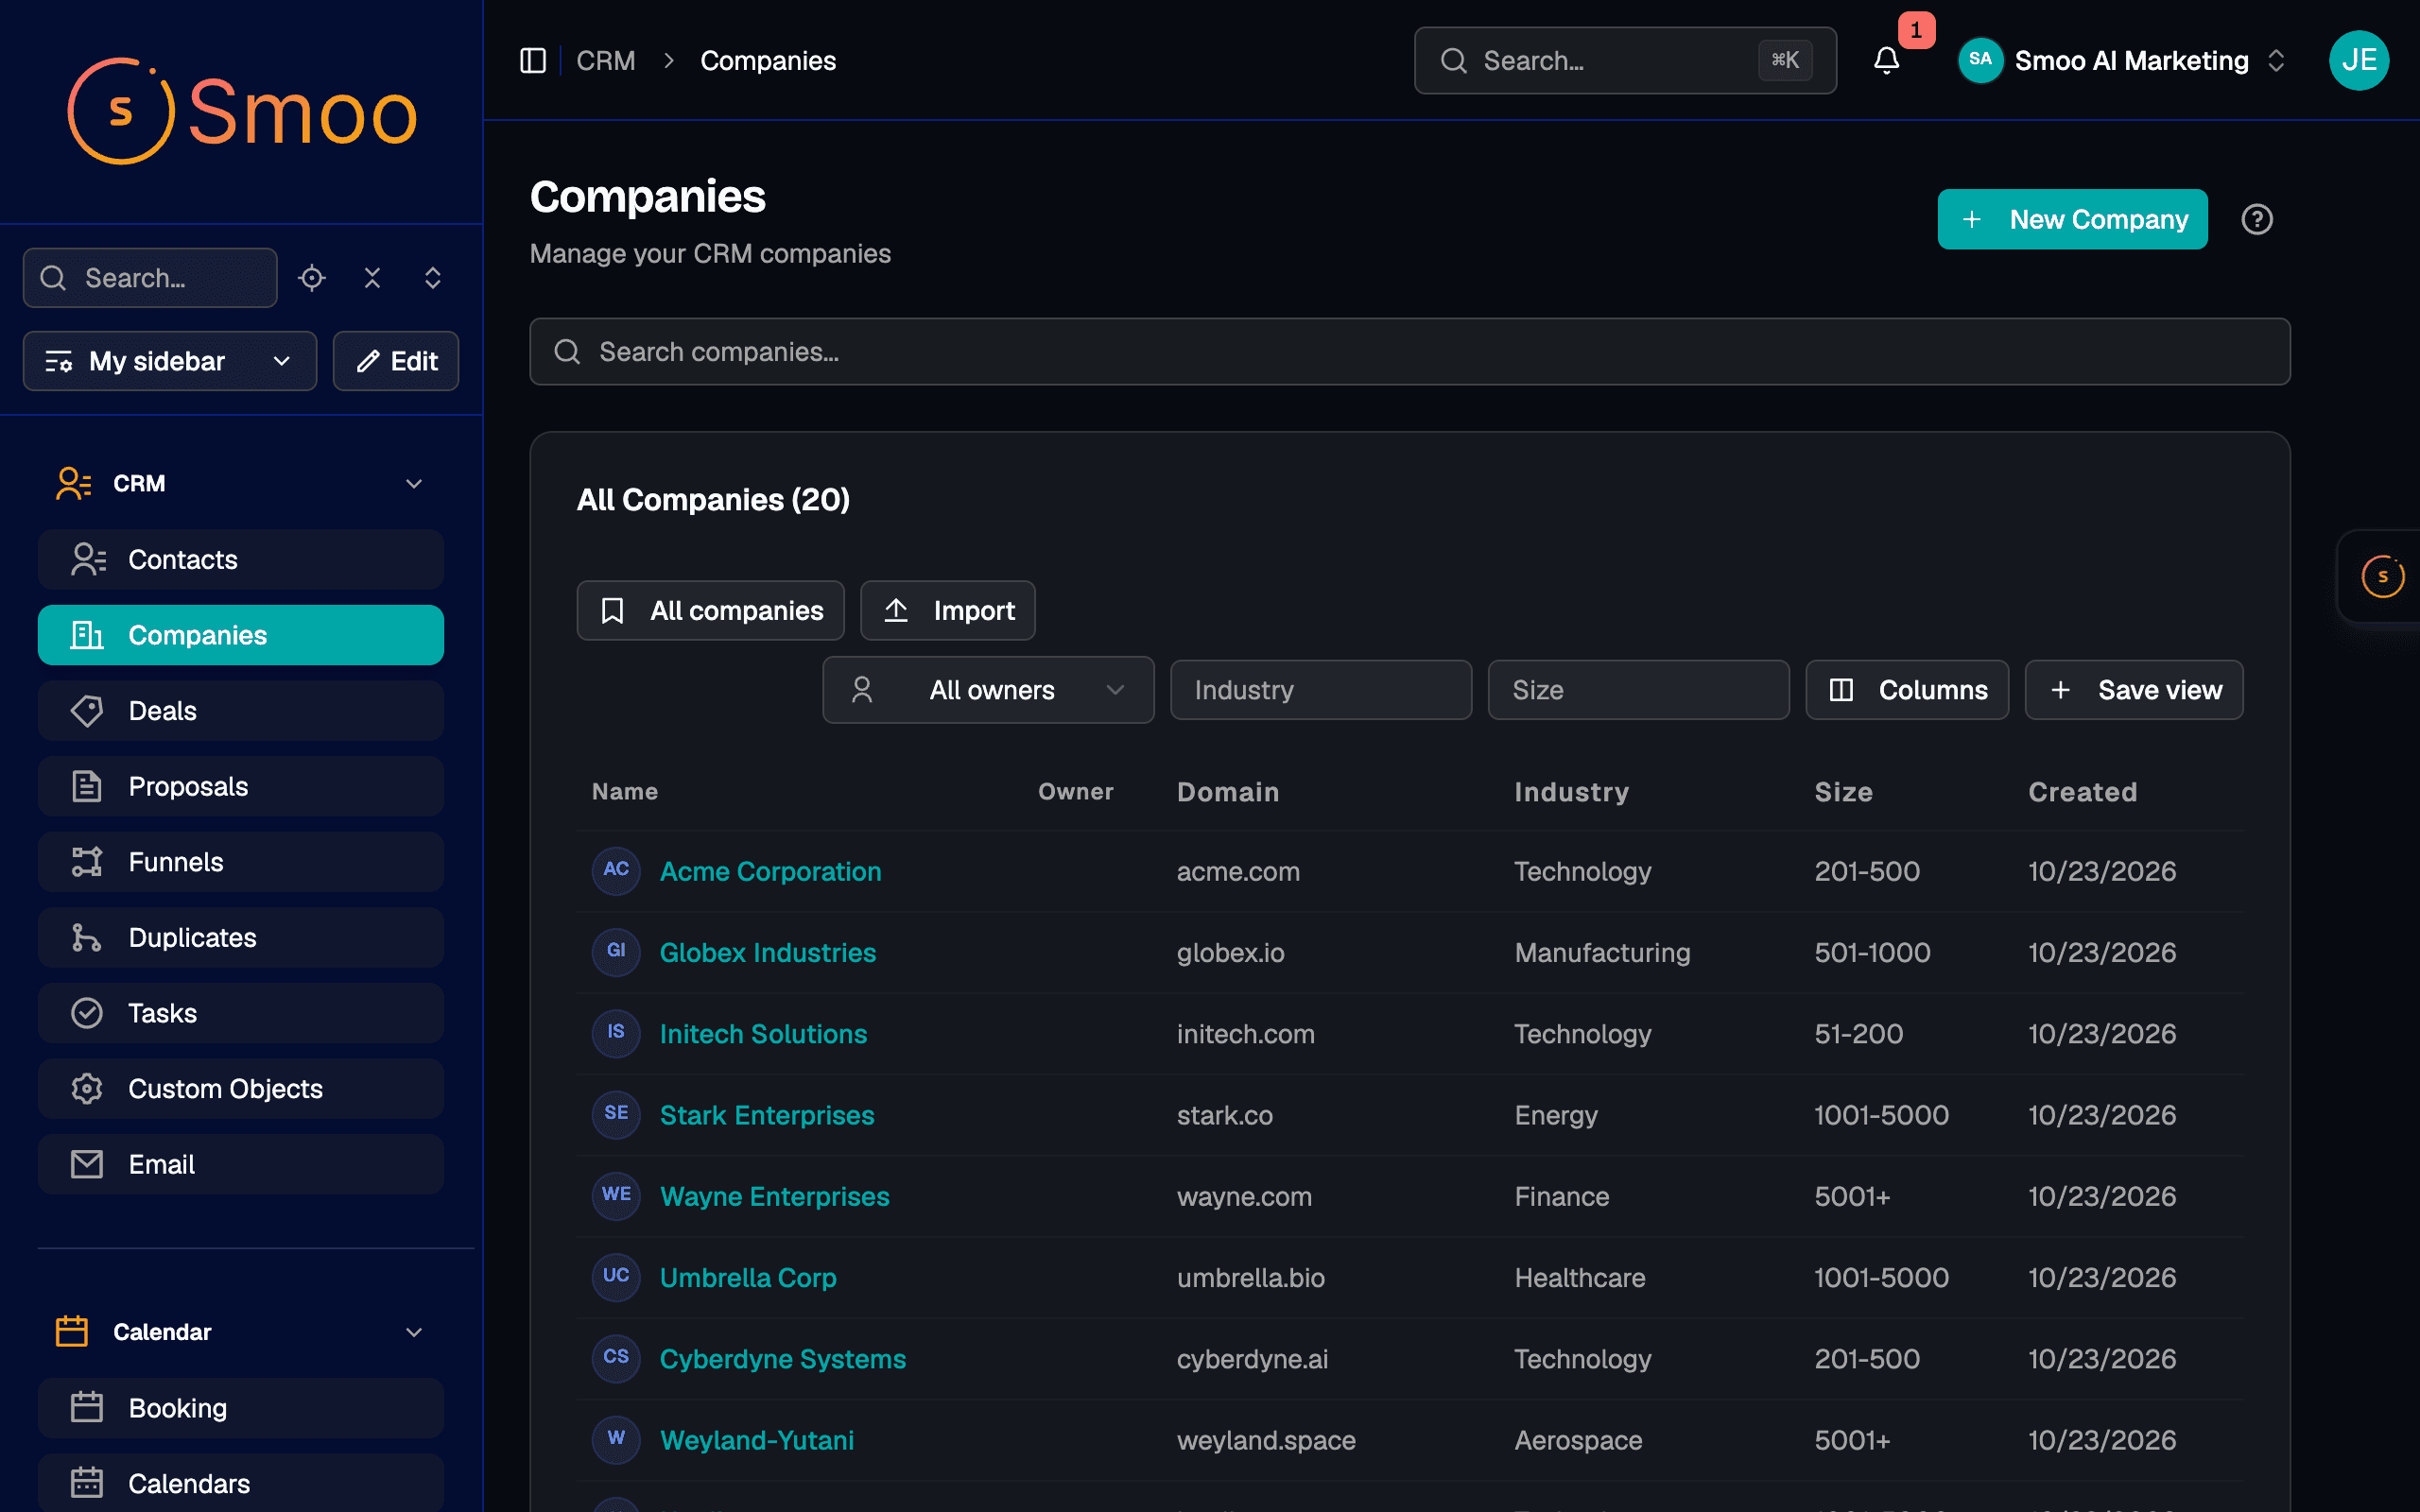This screenshot has width=2420, height=1512.
Task: Toggle the sidebar panel icon
Action: tap(533, 61)
